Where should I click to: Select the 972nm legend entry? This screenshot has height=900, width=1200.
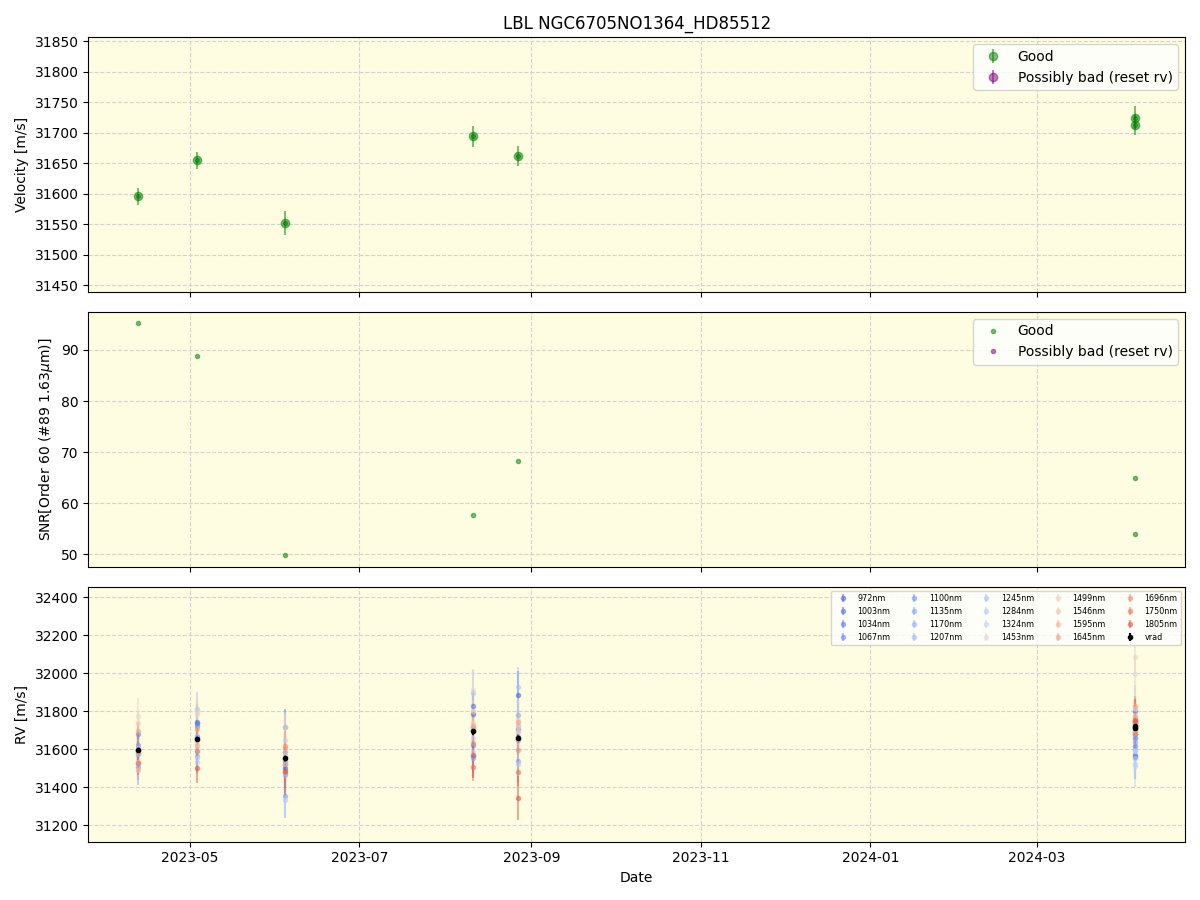pyautogui.click(x=862, y=598)
